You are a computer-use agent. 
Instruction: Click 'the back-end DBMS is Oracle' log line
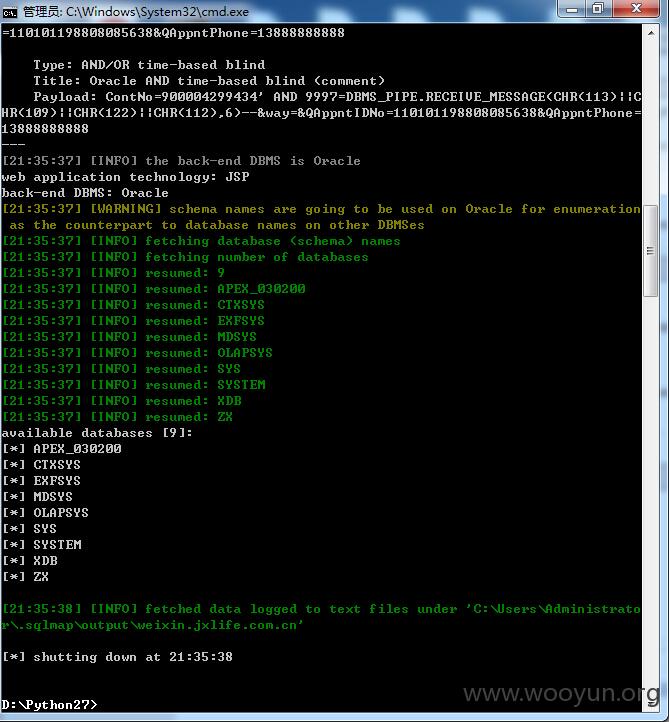click(x=181, y=161)
